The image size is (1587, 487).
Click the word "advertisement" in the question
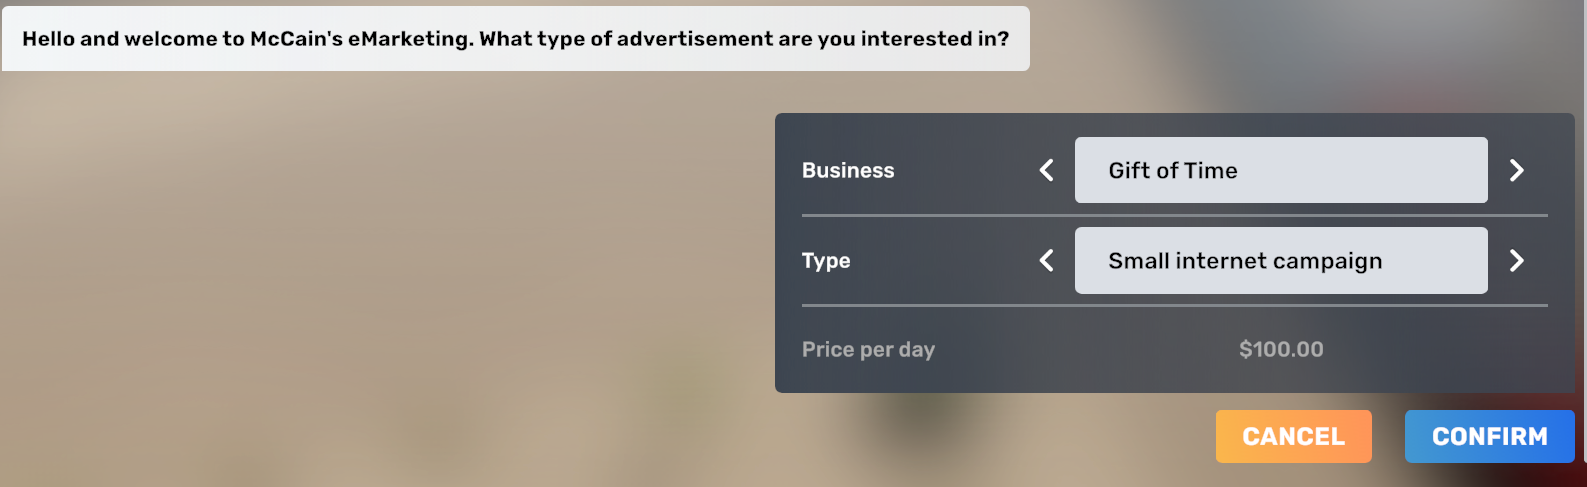pyautogui.click(x=694, y=39)
